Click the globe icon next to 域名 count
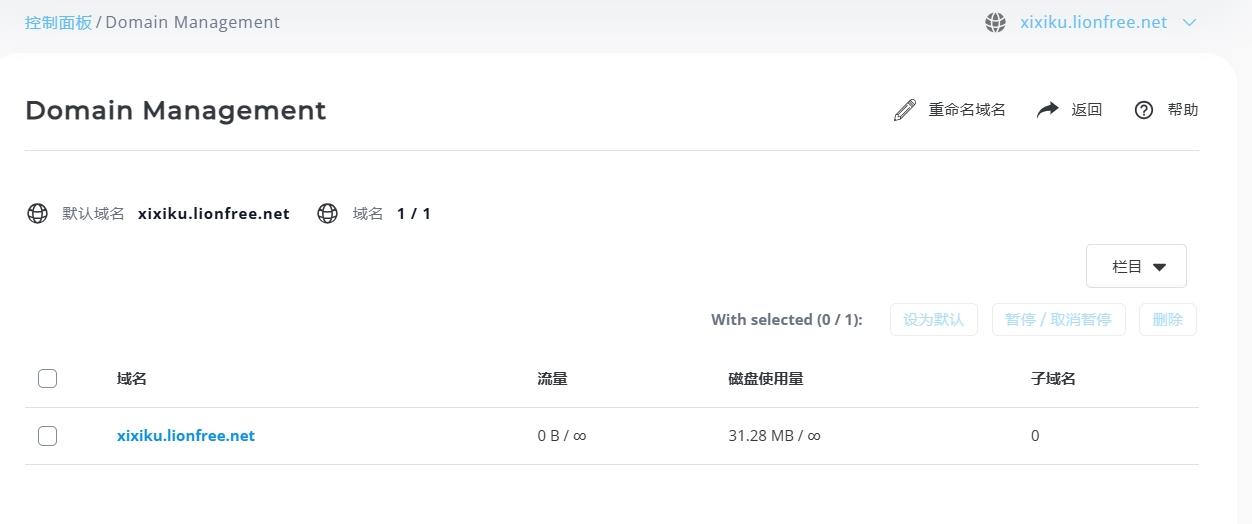Screen dimensions: 1252x524 coord(327,213)
